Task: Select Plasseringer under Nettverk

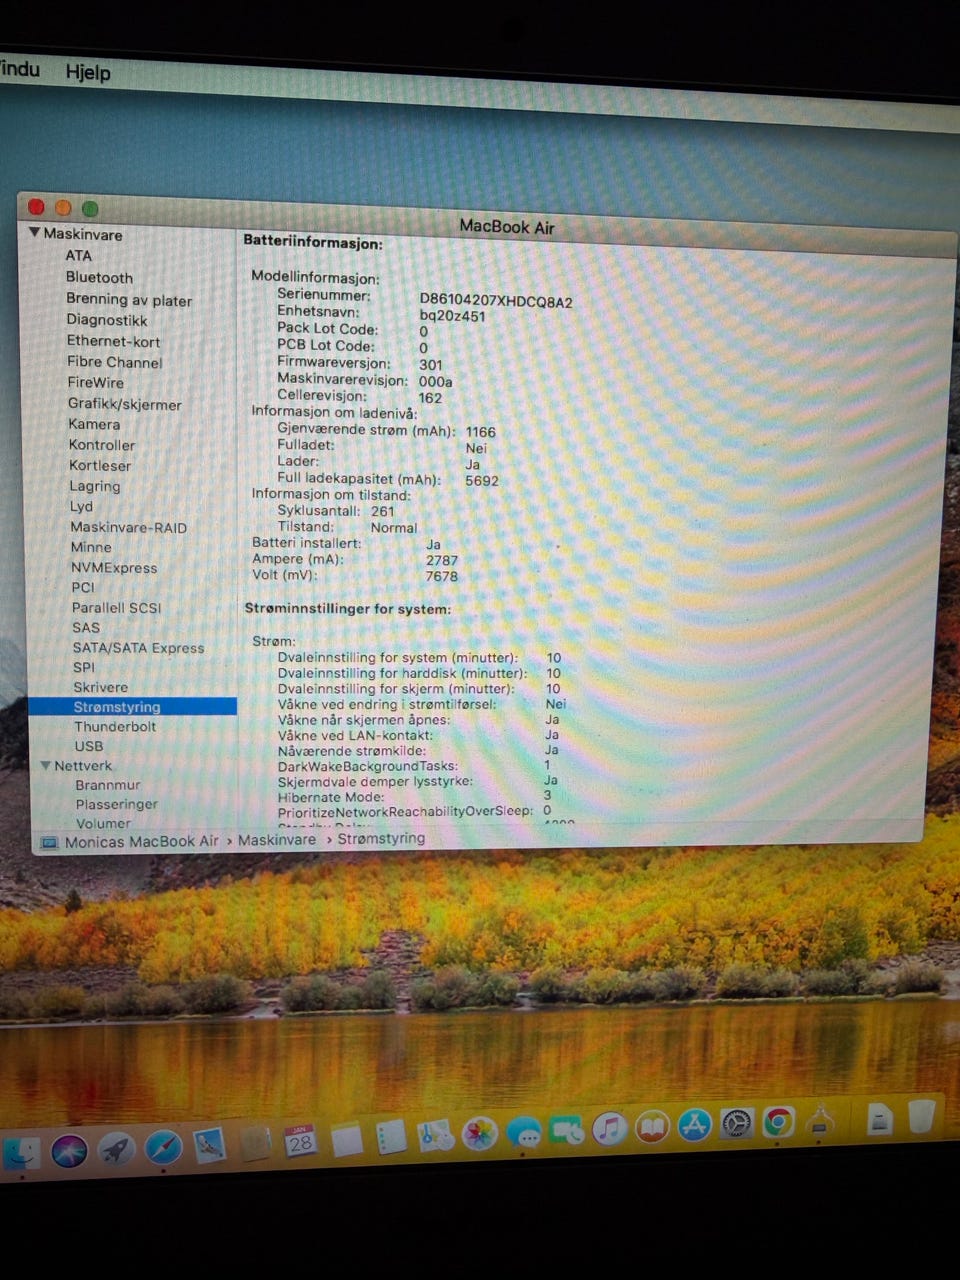Action: [x=117, y=804]
